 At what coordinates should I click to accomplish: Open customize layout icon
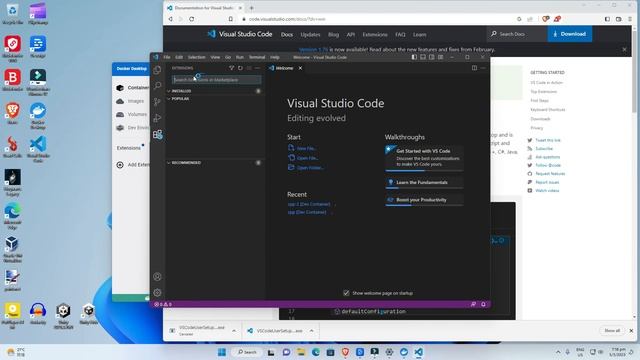coord(440,57)
